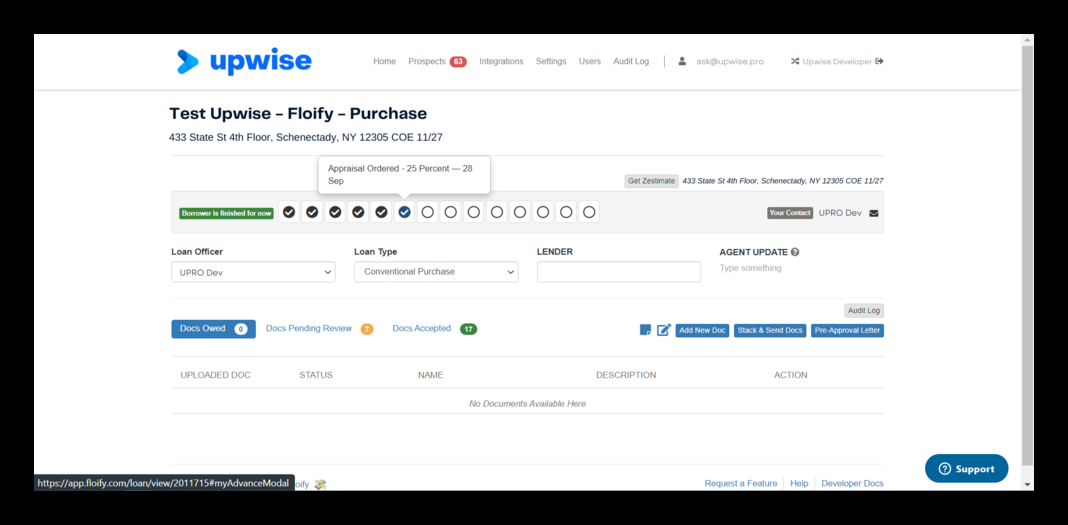Viewport: 1068px width, 525px height.
Task: Check the first empty milestone circle after the blue one
Action: [428, 212]
